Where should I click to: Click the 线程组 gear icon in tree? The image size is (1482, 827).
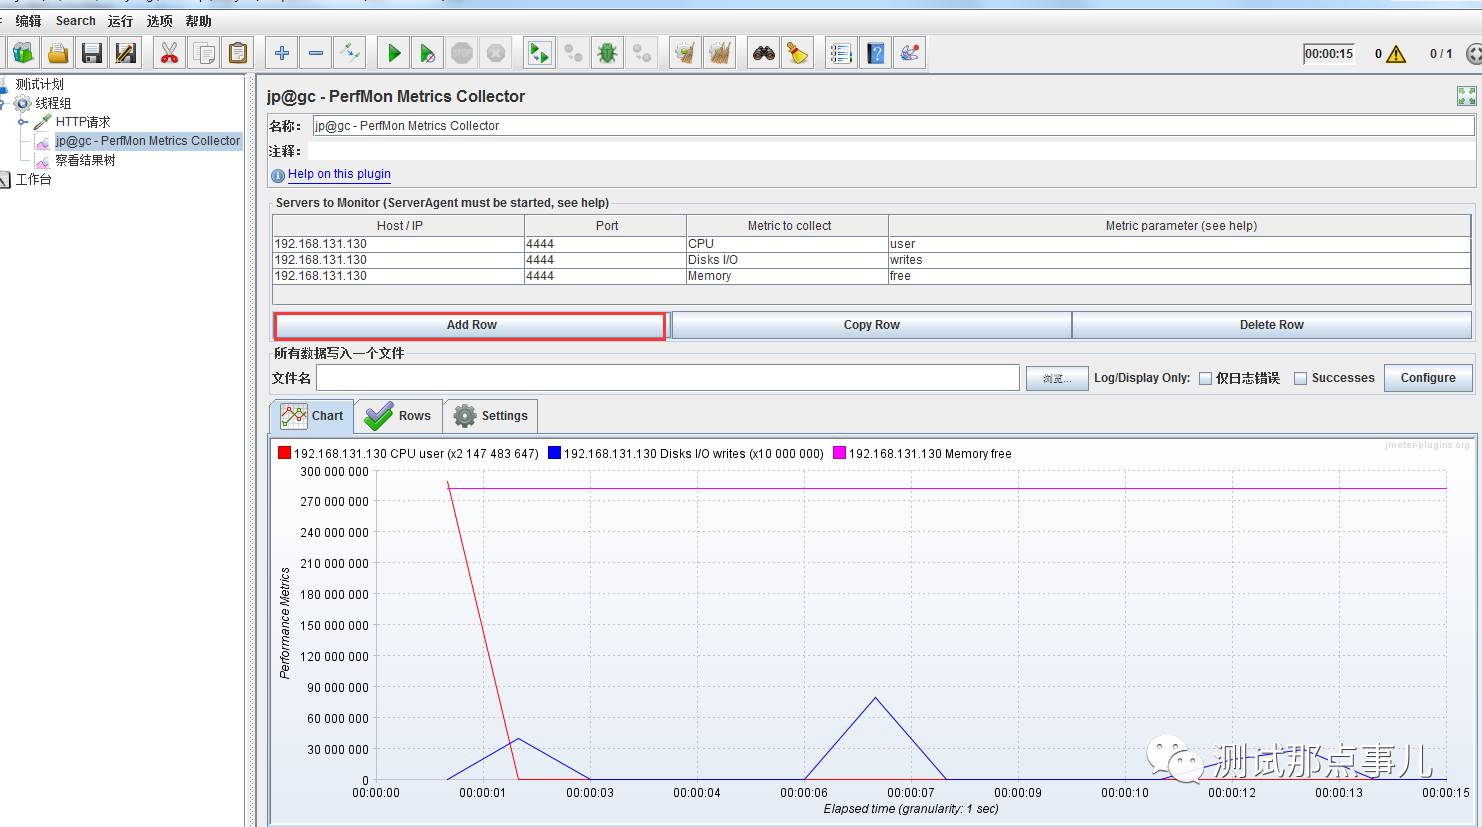(x=23, y=103)
